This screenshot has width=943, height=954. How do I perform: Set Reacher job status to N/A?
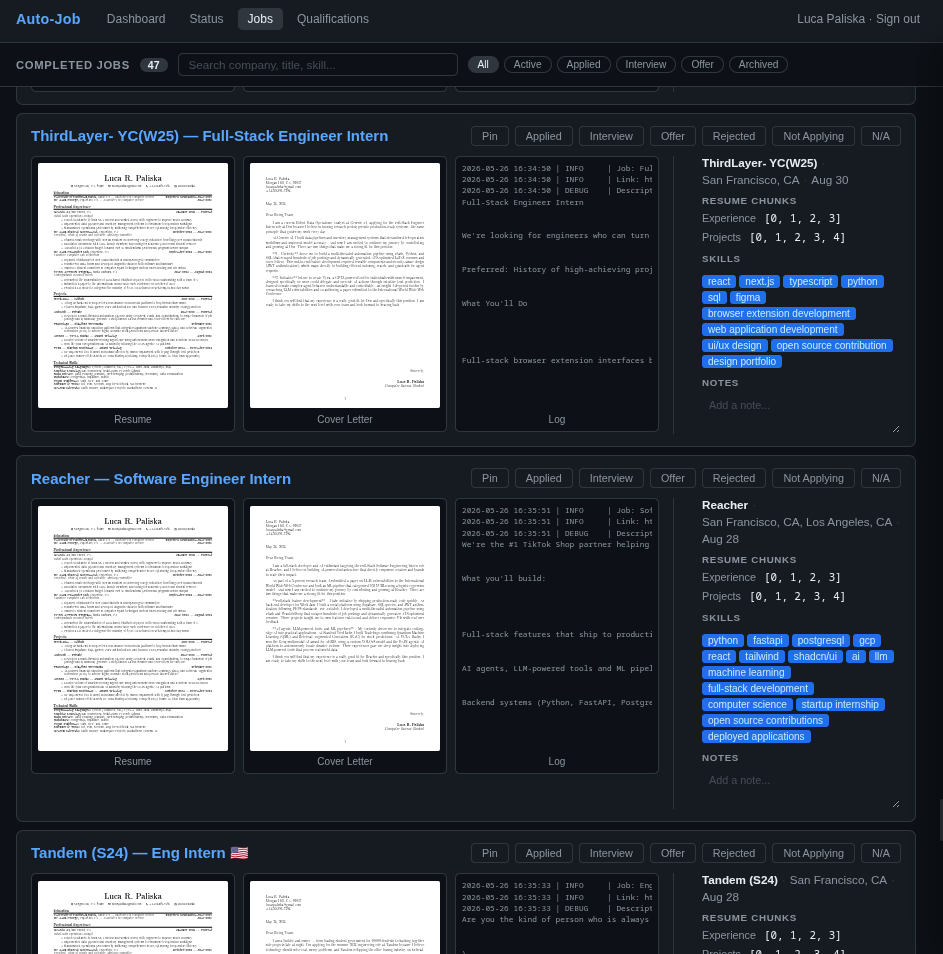tap(880, 478)
